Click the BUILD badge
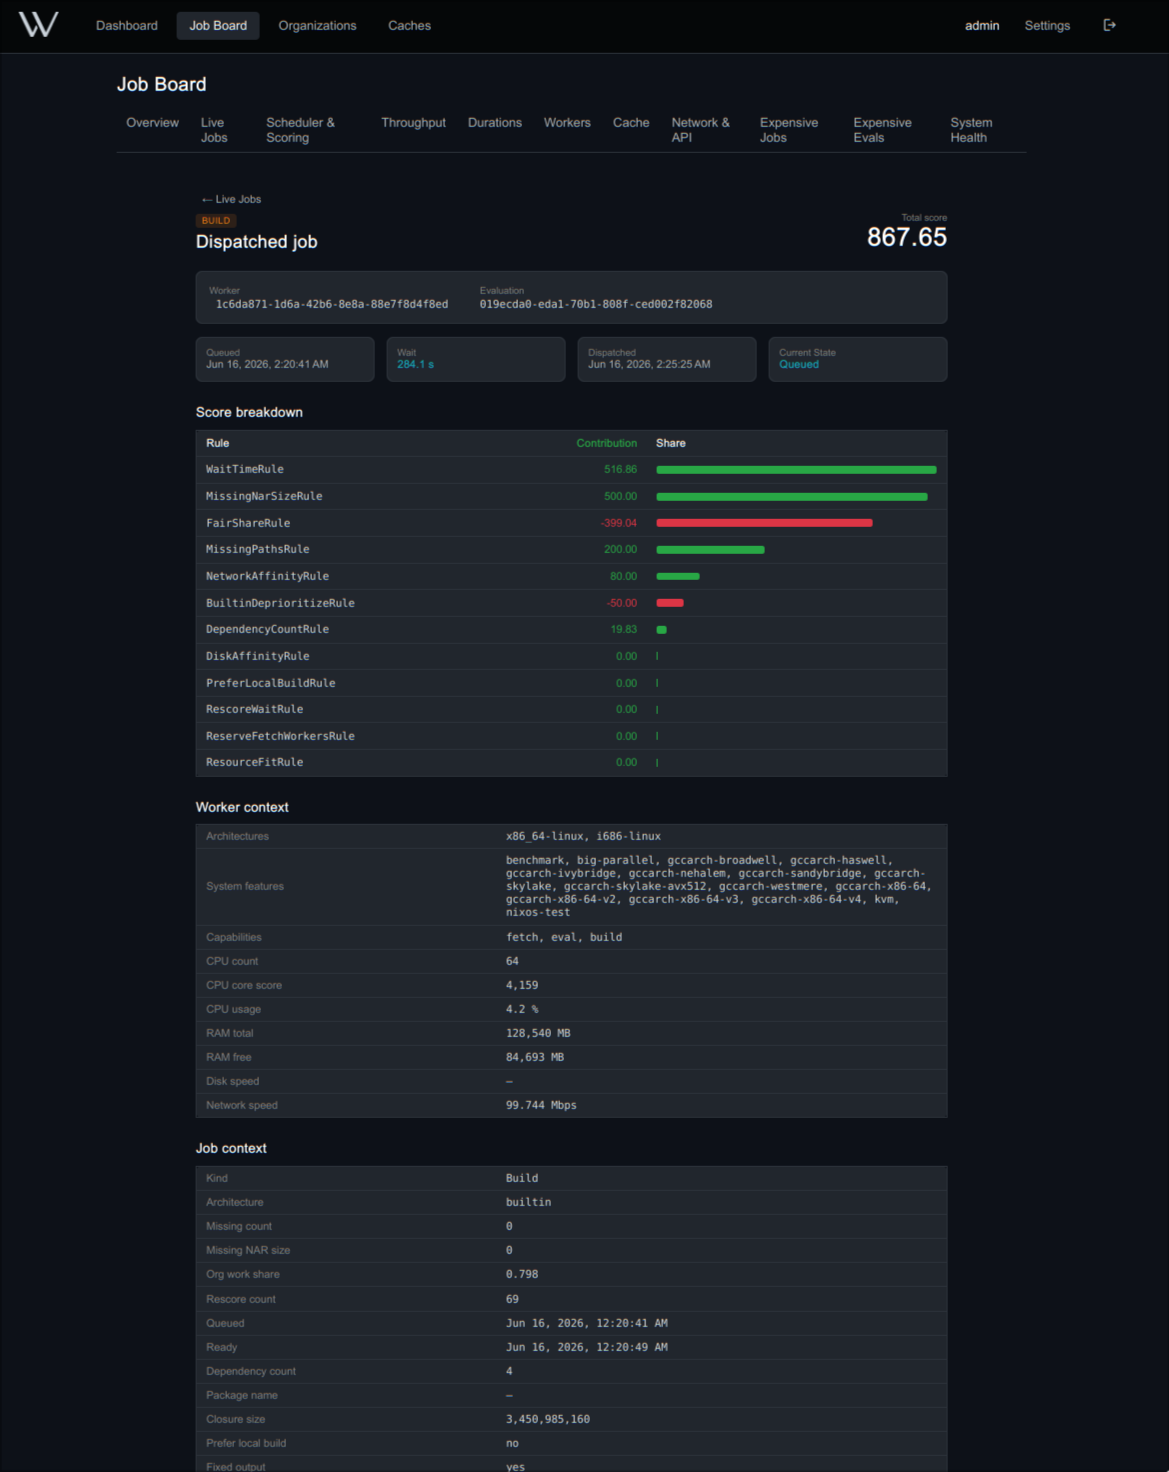The width and height of the screenshot is (1169, 1472). click(216, 221)
